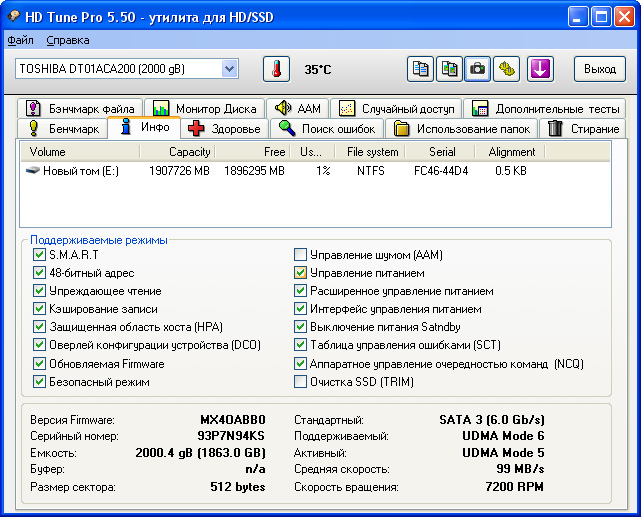Click the File system column header

point(370,152)
